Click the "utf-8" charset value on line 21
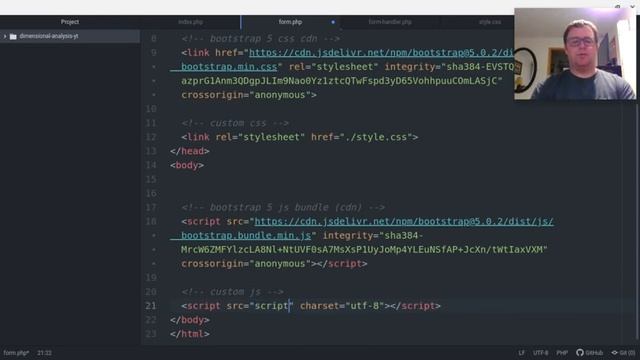Image resolution: width=640 pixels, height=360 pixels. pos(365,306)
